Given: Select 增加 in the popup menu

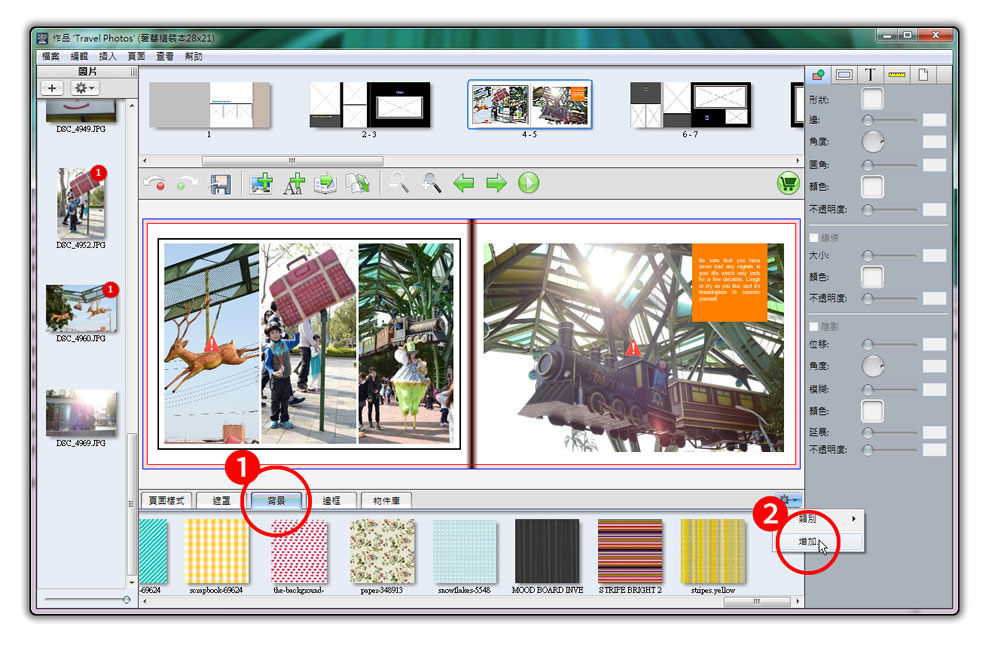Looking at the screenshot, I should point(812,542).
